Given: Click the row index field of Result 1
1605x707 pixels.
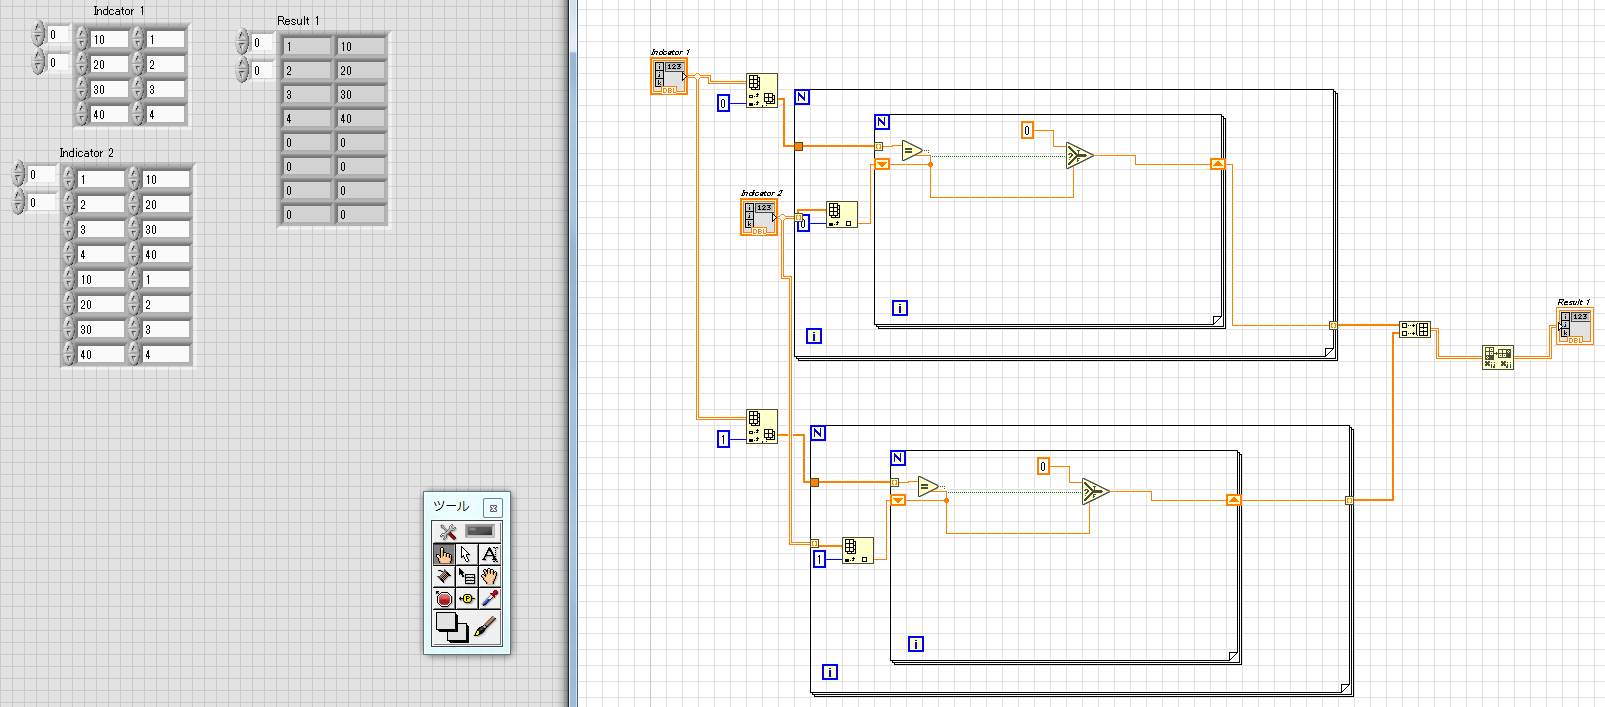Looking at the screenshot, I should coord(263,42).
